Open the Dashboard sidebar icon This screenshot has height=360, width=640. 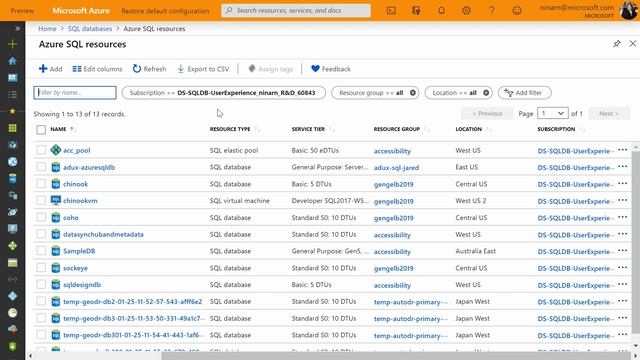point(13,78)
